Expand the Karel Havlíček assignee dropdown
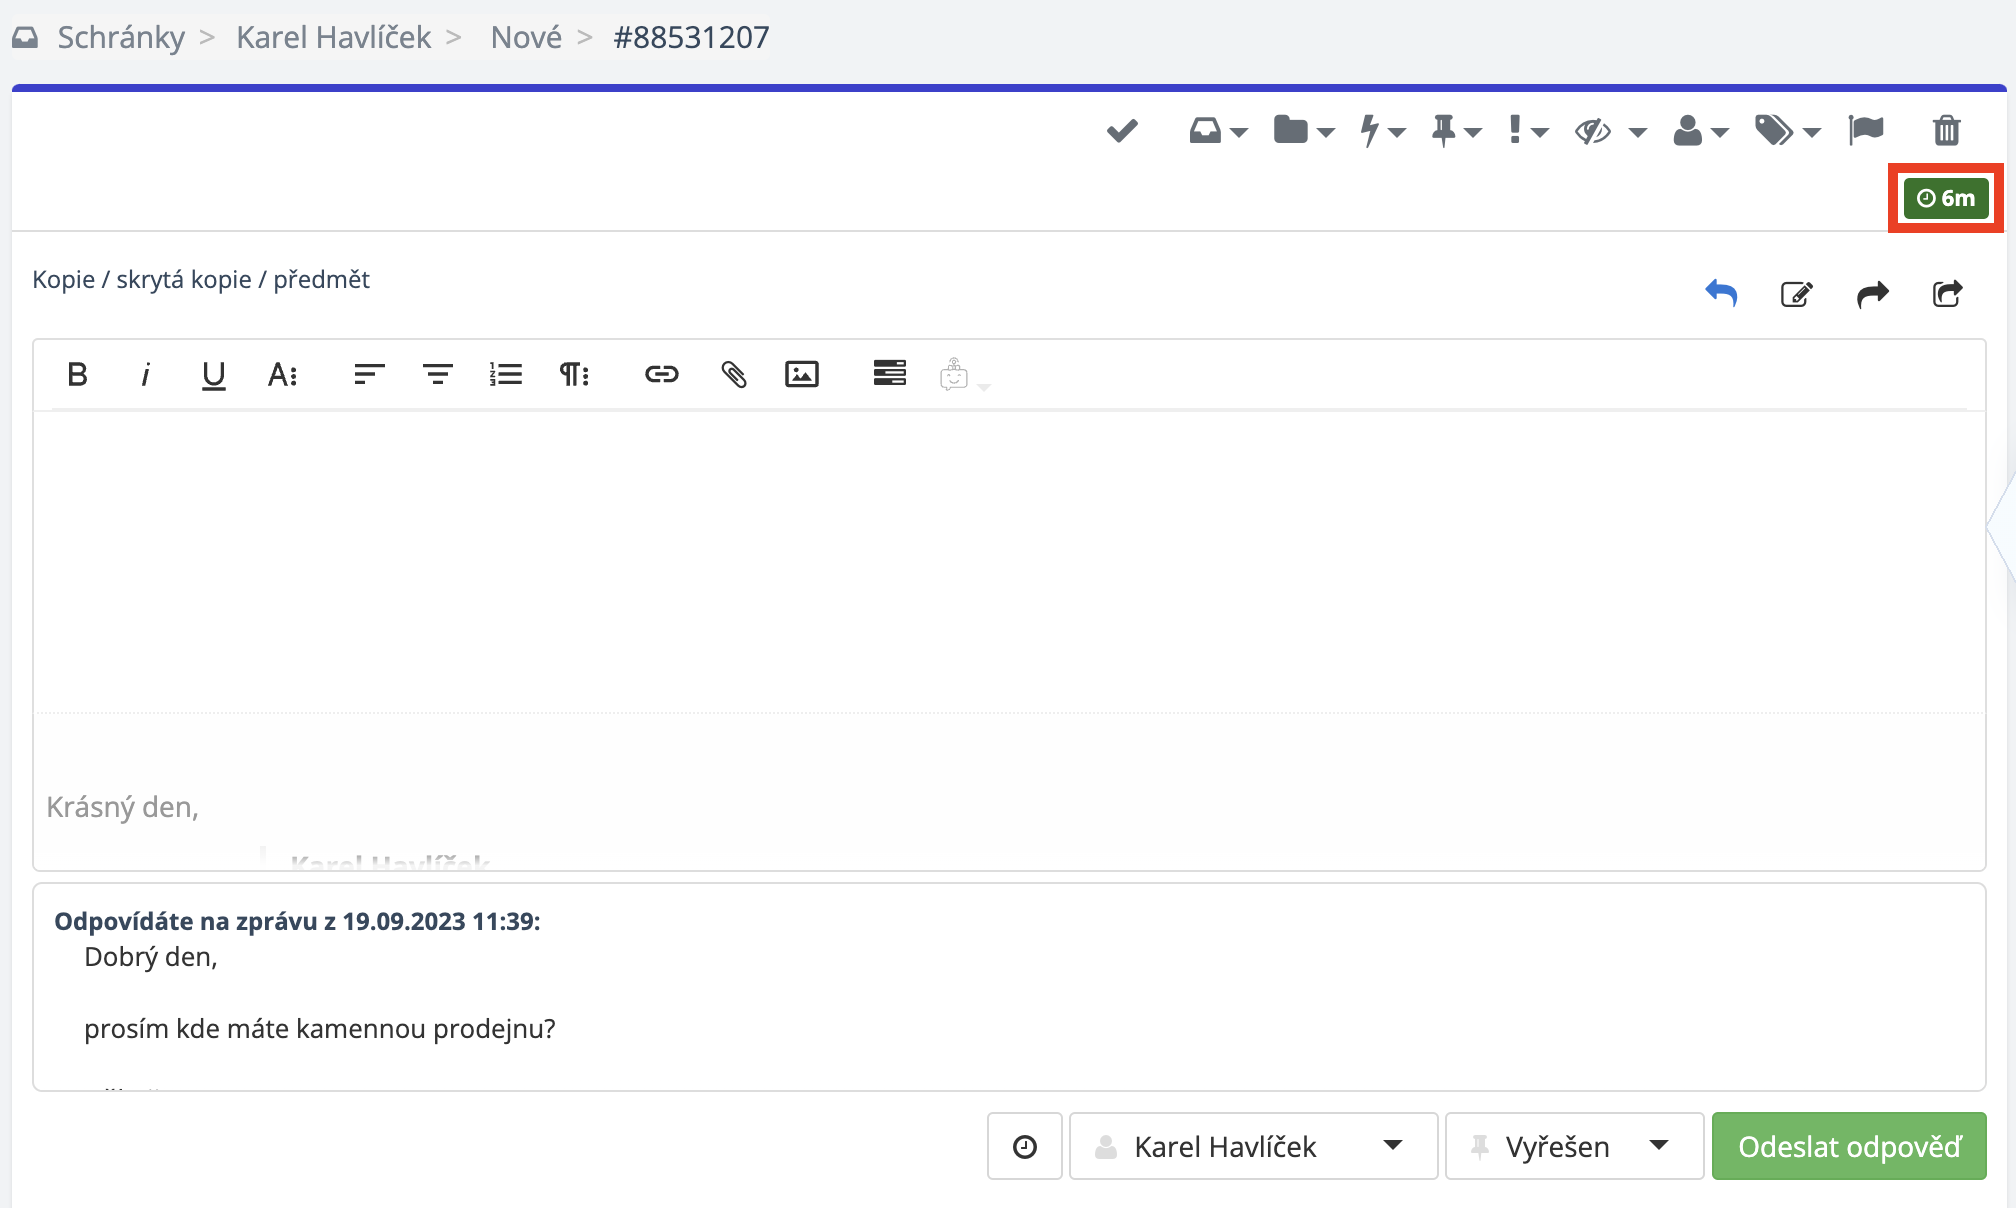 pyautogui.click(x=1253, y=1146)
